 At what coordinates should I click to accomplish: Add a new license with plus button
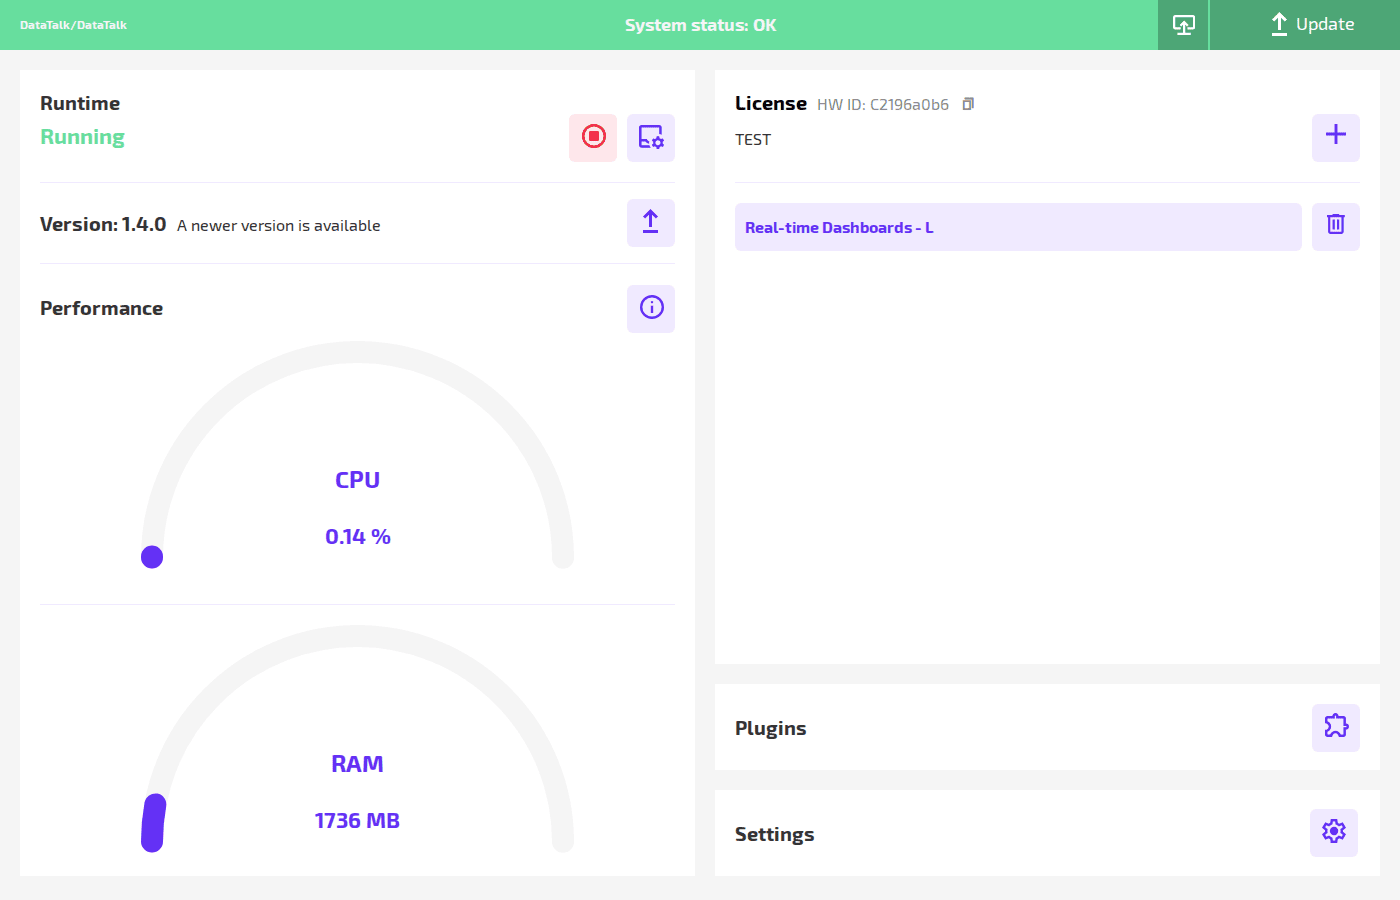coord(1336,137)
